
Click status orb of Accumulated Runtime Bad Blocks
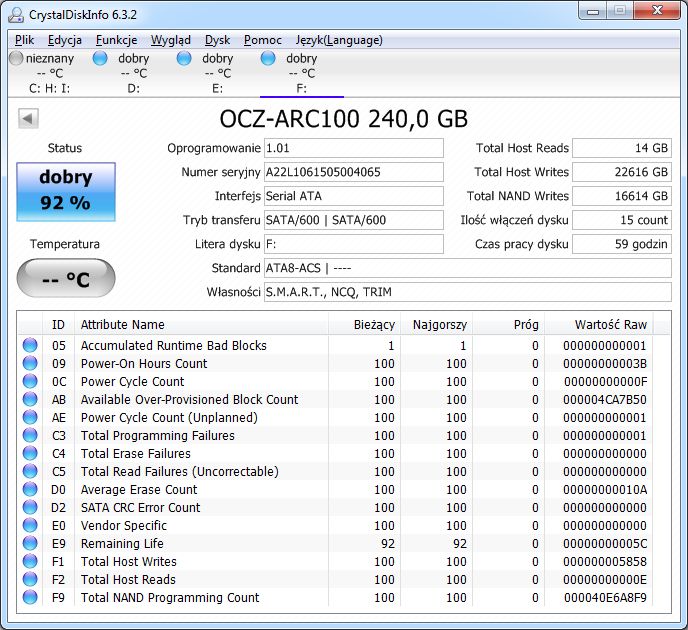tap(30, 345)
